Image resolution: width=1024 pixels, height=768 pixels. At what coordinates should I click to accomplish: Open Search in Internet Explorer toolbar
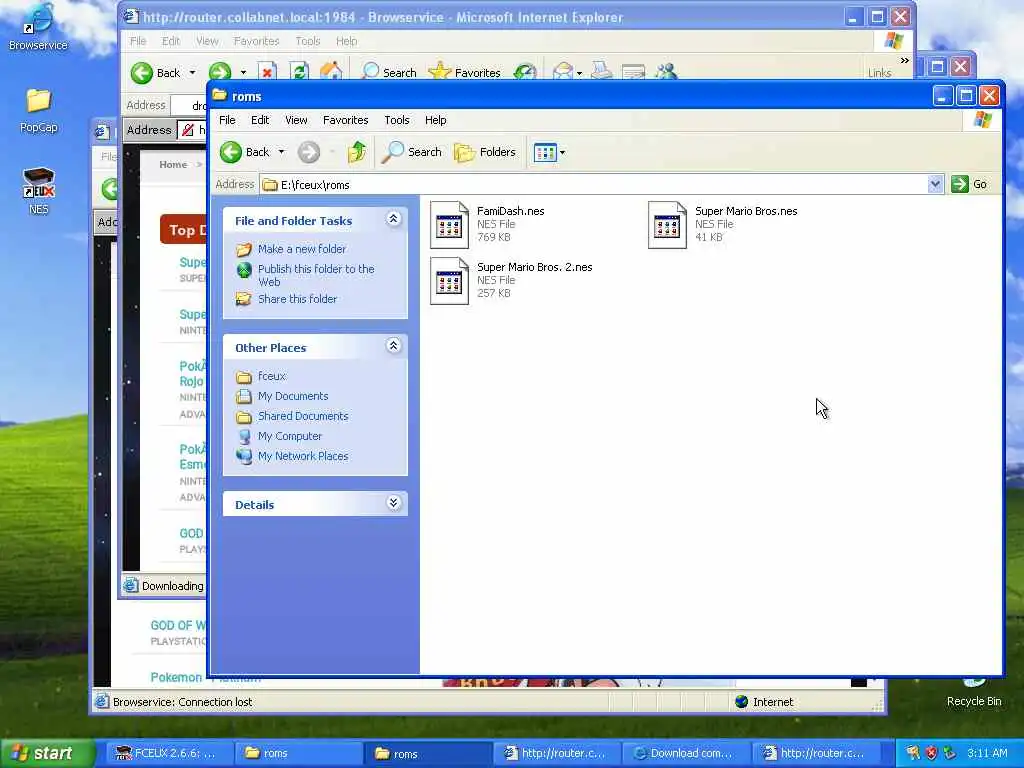coord(389,72)
